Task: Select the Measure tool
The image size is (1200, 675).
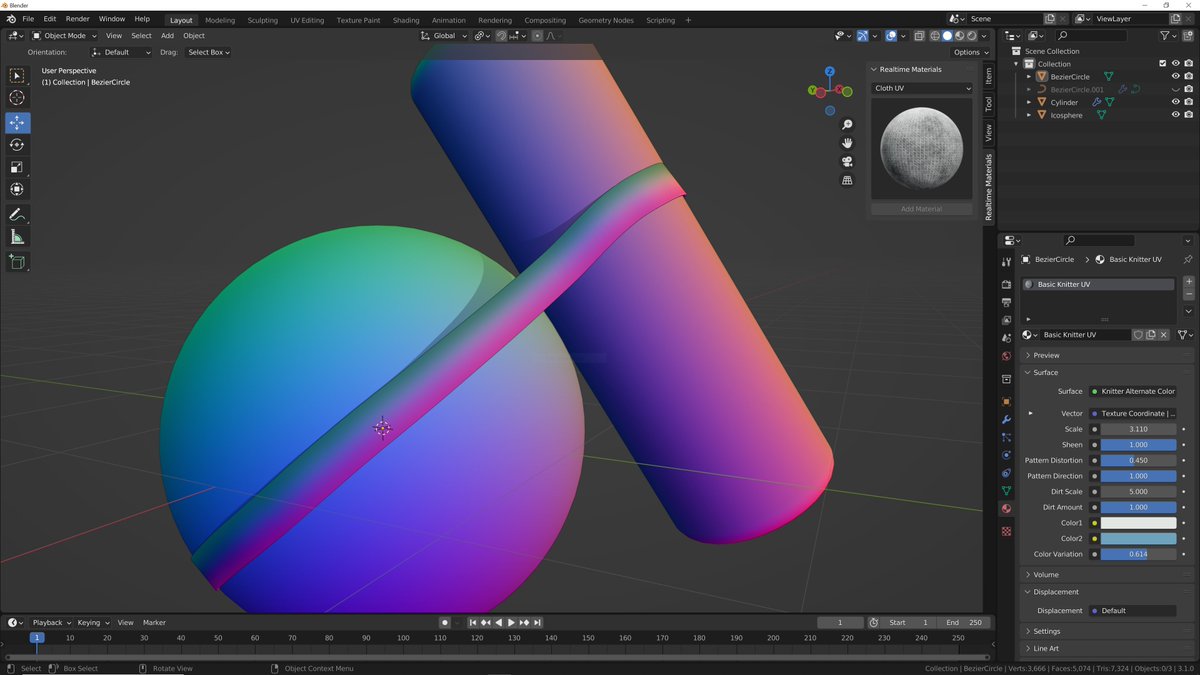Action: point(17,237)
